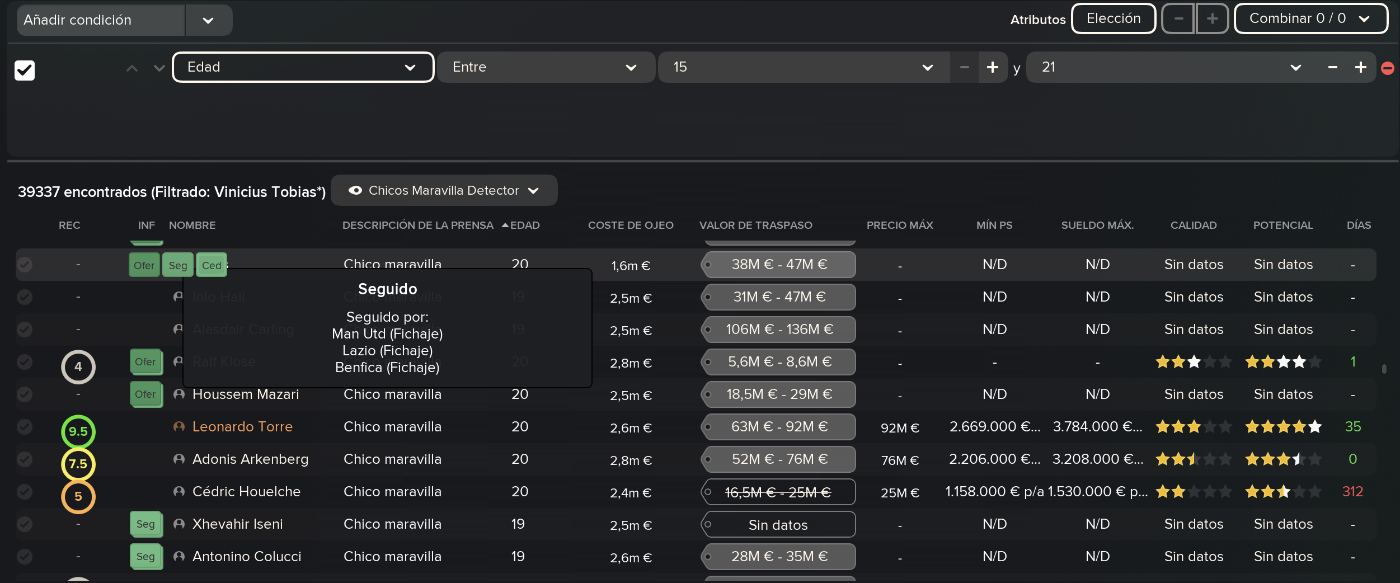Move the Edad condition down
Image resolution: width=1400 pixels, height=583 pixels.
[159, 68]
